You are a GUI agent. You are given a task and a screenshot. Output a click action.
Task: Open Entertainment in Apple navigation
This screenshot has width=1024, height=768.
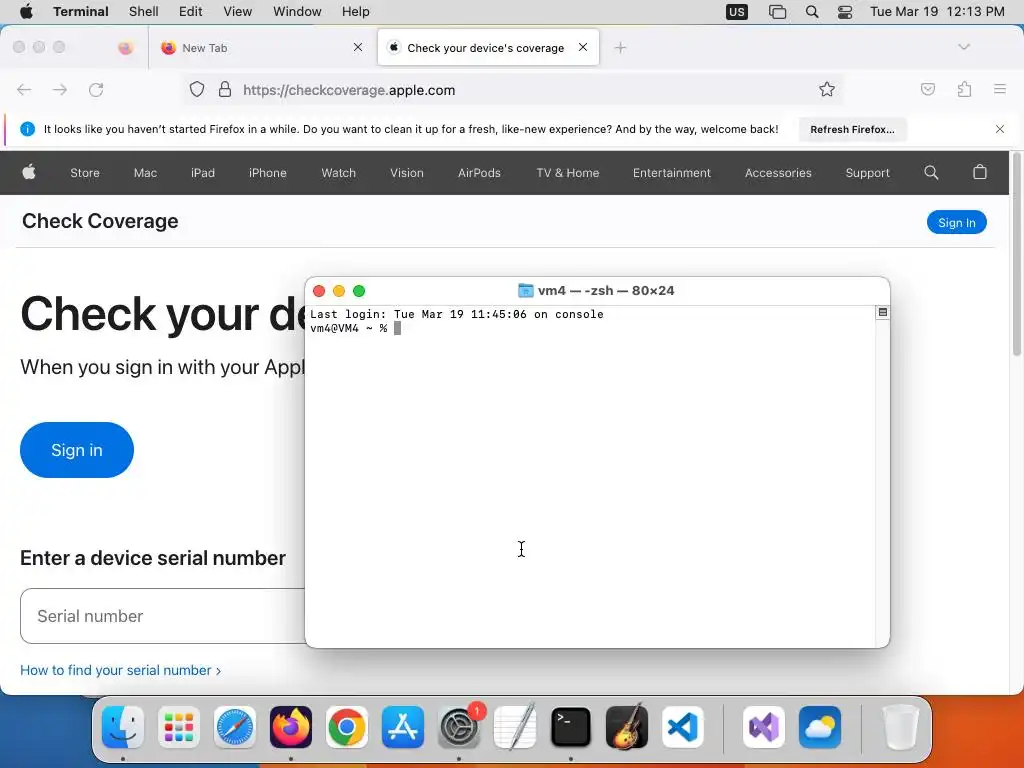(x=671, y=173)
